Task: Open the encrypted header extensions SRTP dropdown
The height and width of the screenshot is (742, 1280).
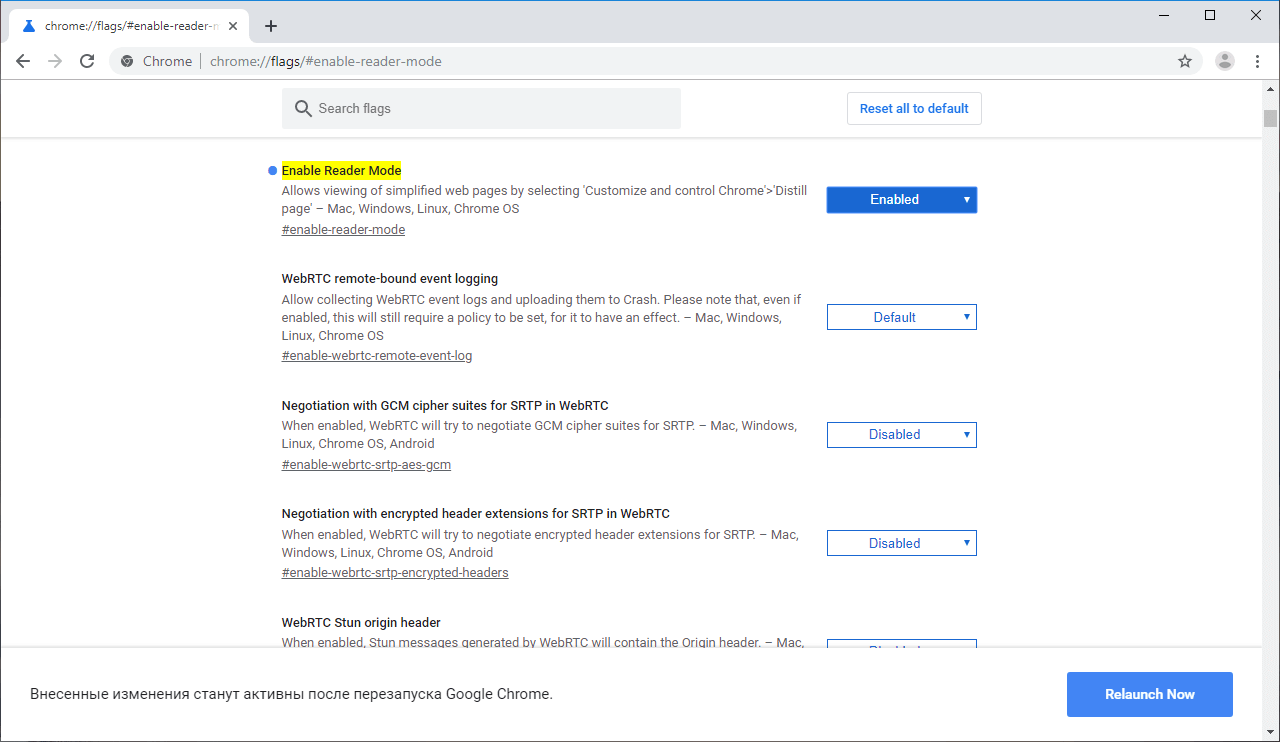Action: tap(901, 543)
